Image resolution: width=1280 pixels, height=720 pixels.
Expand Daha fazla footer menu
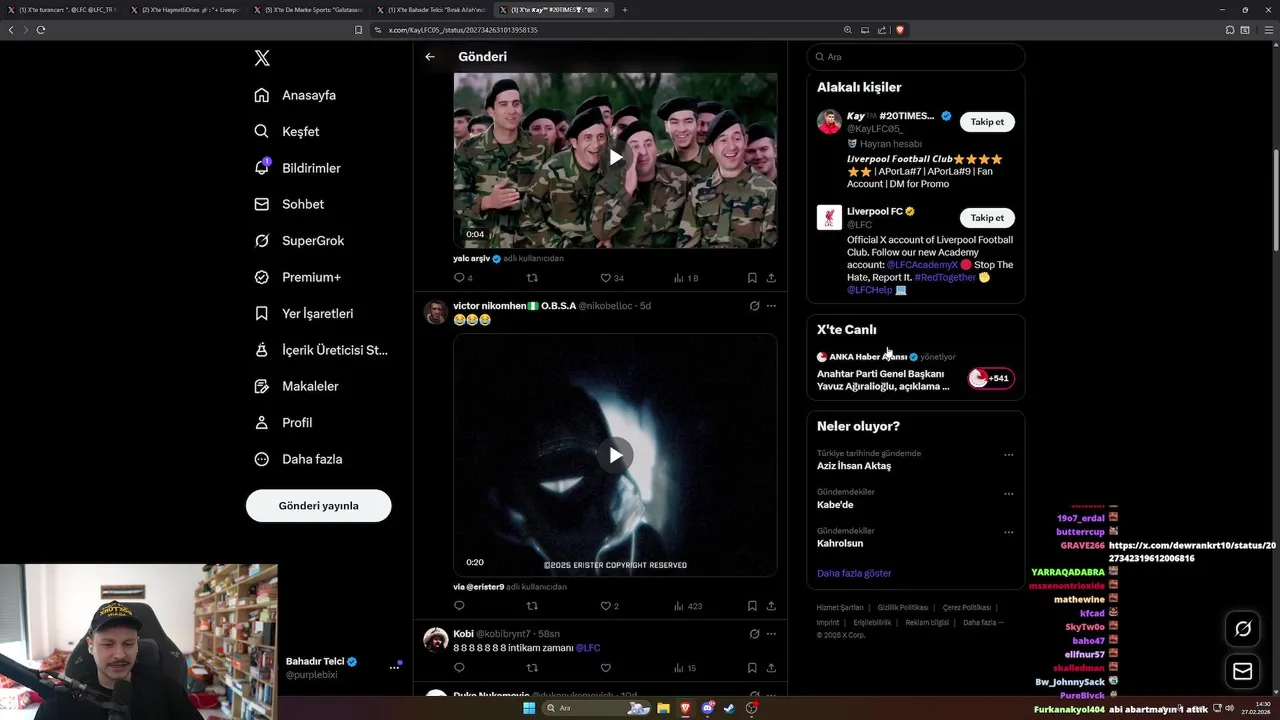(983, 622)
